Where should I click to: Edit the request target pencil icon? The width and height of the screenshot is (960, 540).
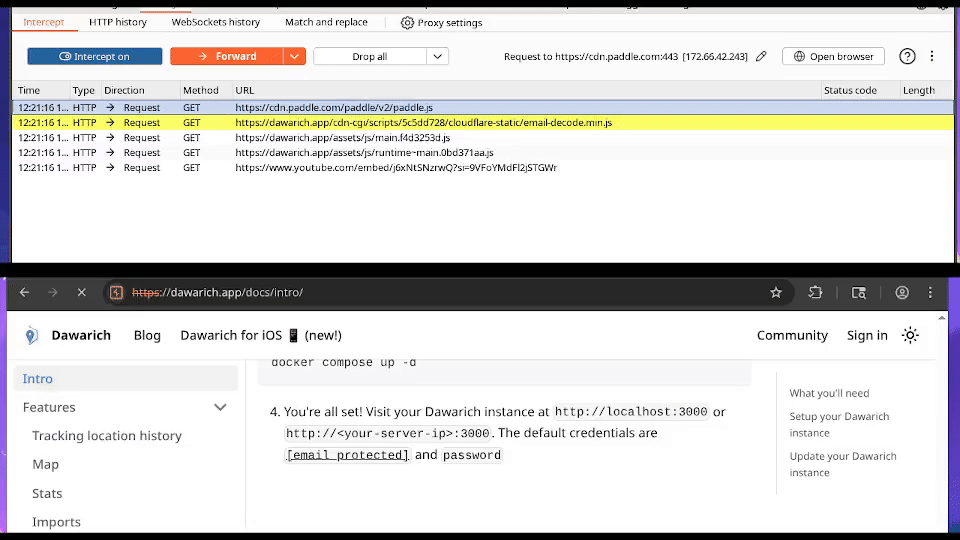761,56
